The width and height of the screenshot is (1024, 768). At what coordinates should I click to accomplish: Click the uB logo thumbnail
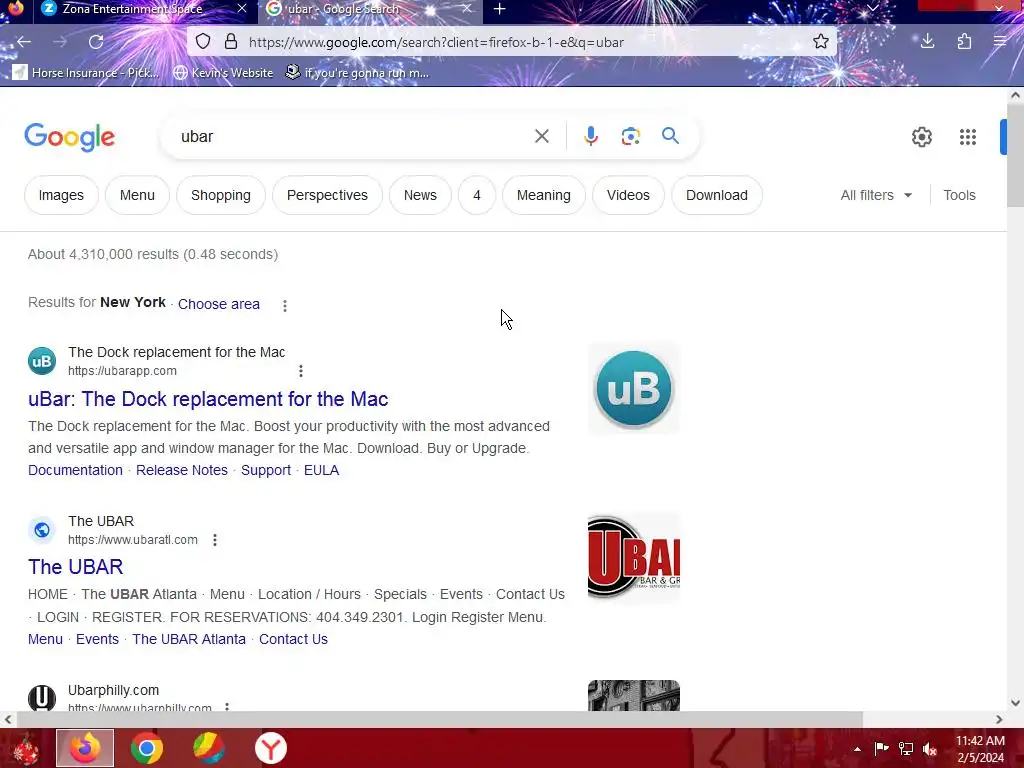(x=633, y=388)
